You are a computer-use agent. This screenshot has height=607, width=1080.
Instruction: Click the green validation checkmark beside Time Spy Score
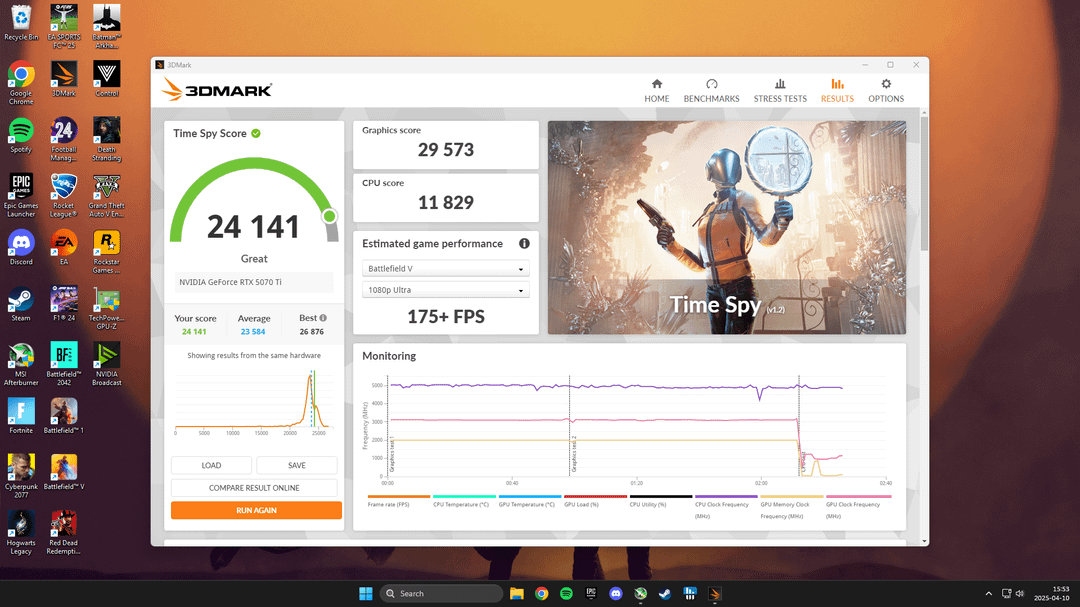tap(256, 134)
